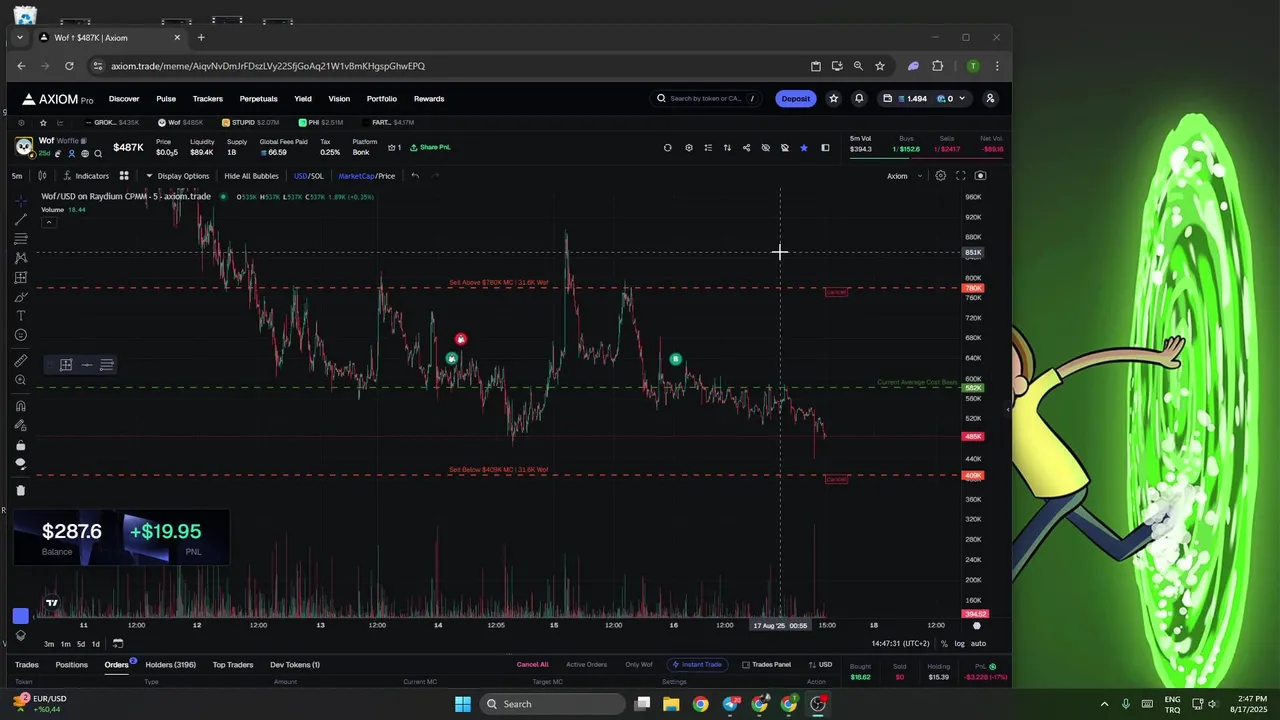Open the user account icon
The image size is (1280, 720).
coord(990,98)
